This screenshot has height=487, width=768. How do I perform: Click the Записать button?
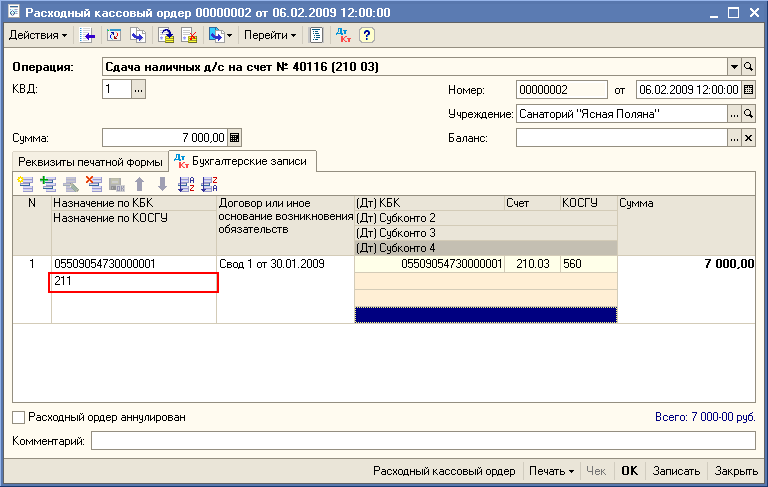point(676,471)
